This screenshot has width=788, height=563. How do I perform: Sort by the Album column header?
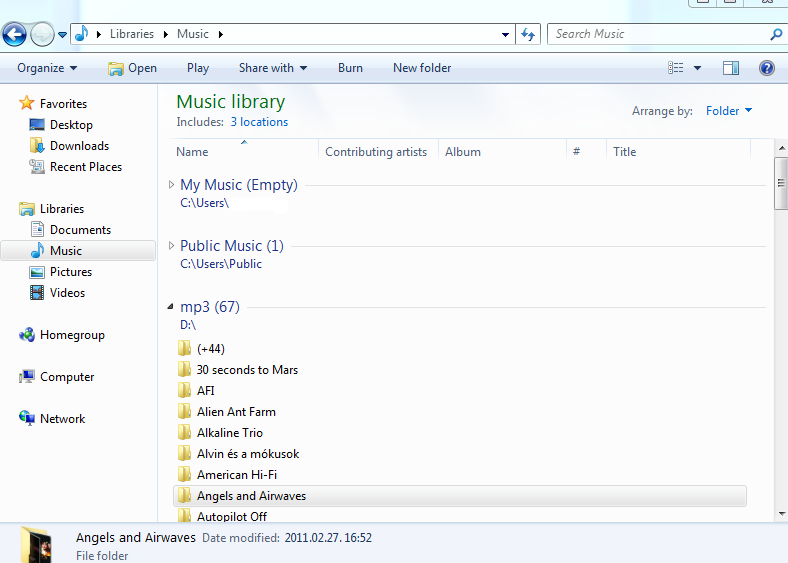tap(502, 151)
